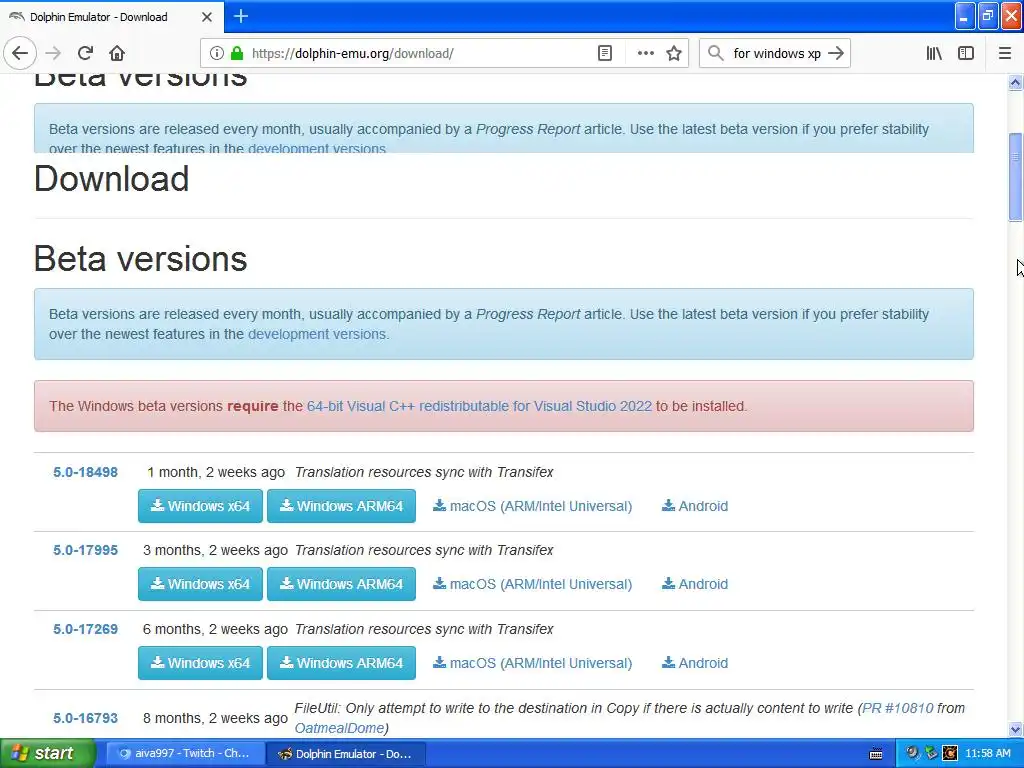Click the green secure-connection padlock
Screen dimensions: 1024x768
tap(236, 54)
